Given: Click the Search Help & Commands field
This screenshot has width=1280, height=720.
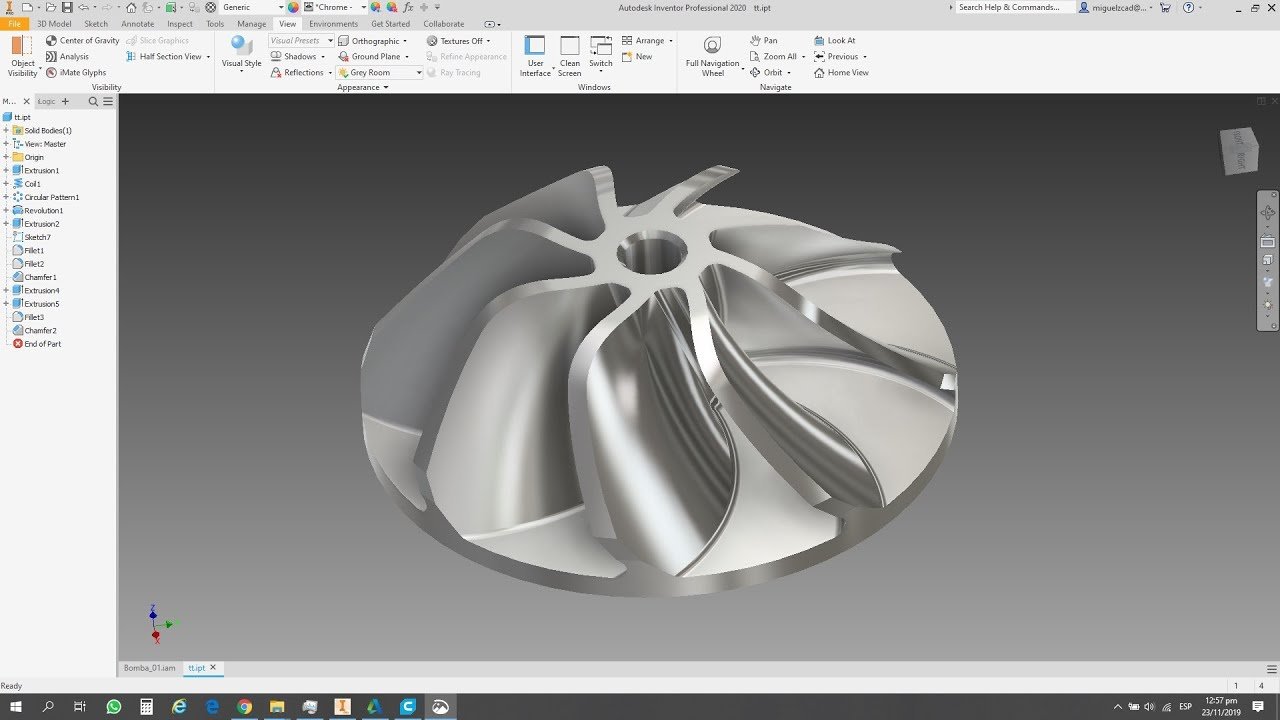Looking at the screenshot, I should [x=1013, y=7].
